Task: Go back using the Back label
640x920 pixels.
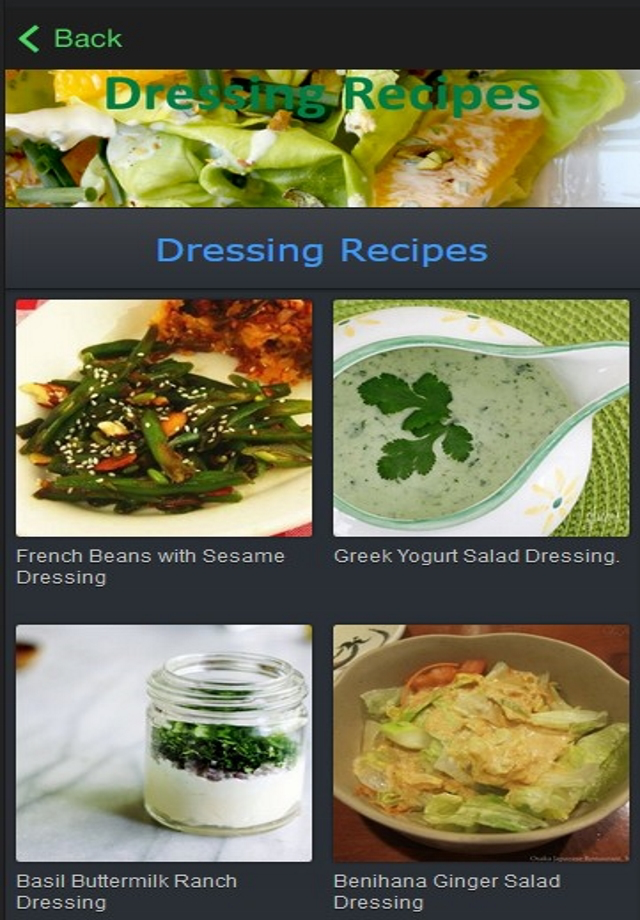Action: click(x=88, y=39)
